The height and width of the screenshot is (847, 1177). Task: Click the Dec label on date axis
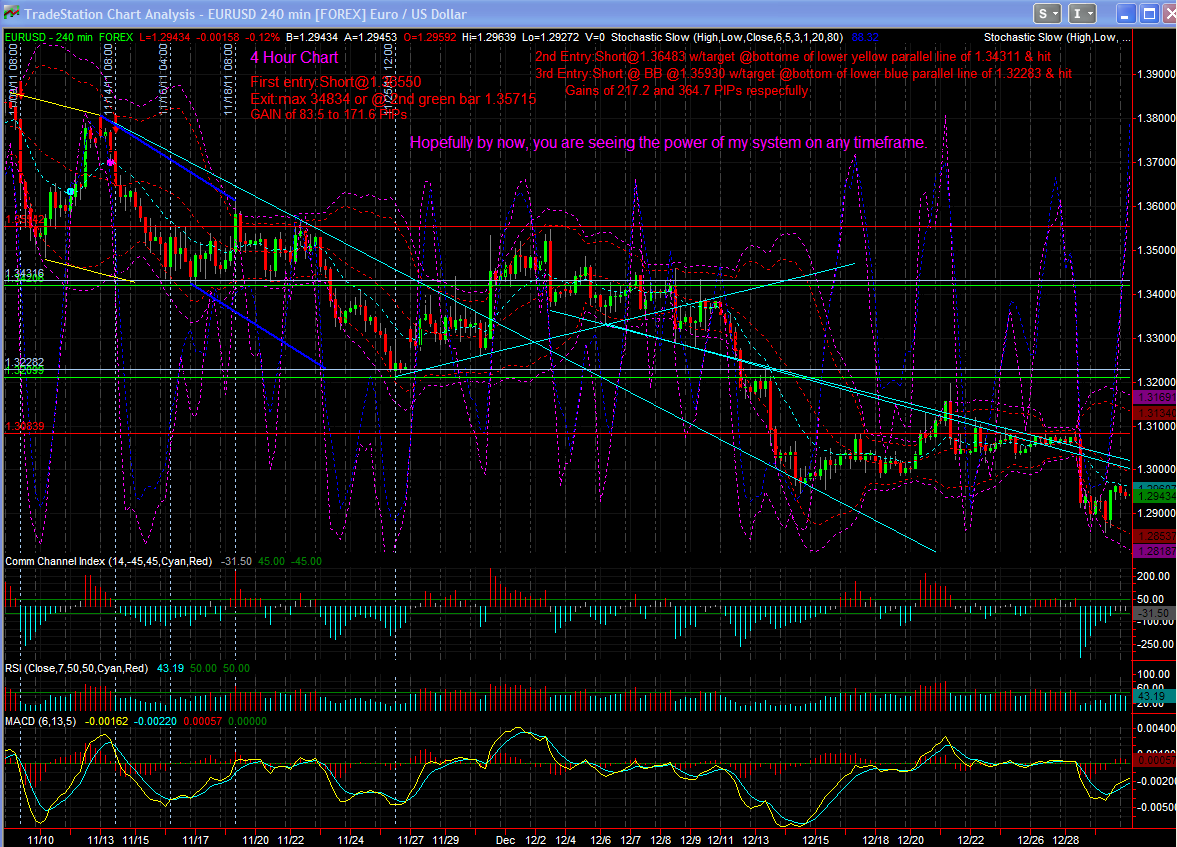(505, 839)
